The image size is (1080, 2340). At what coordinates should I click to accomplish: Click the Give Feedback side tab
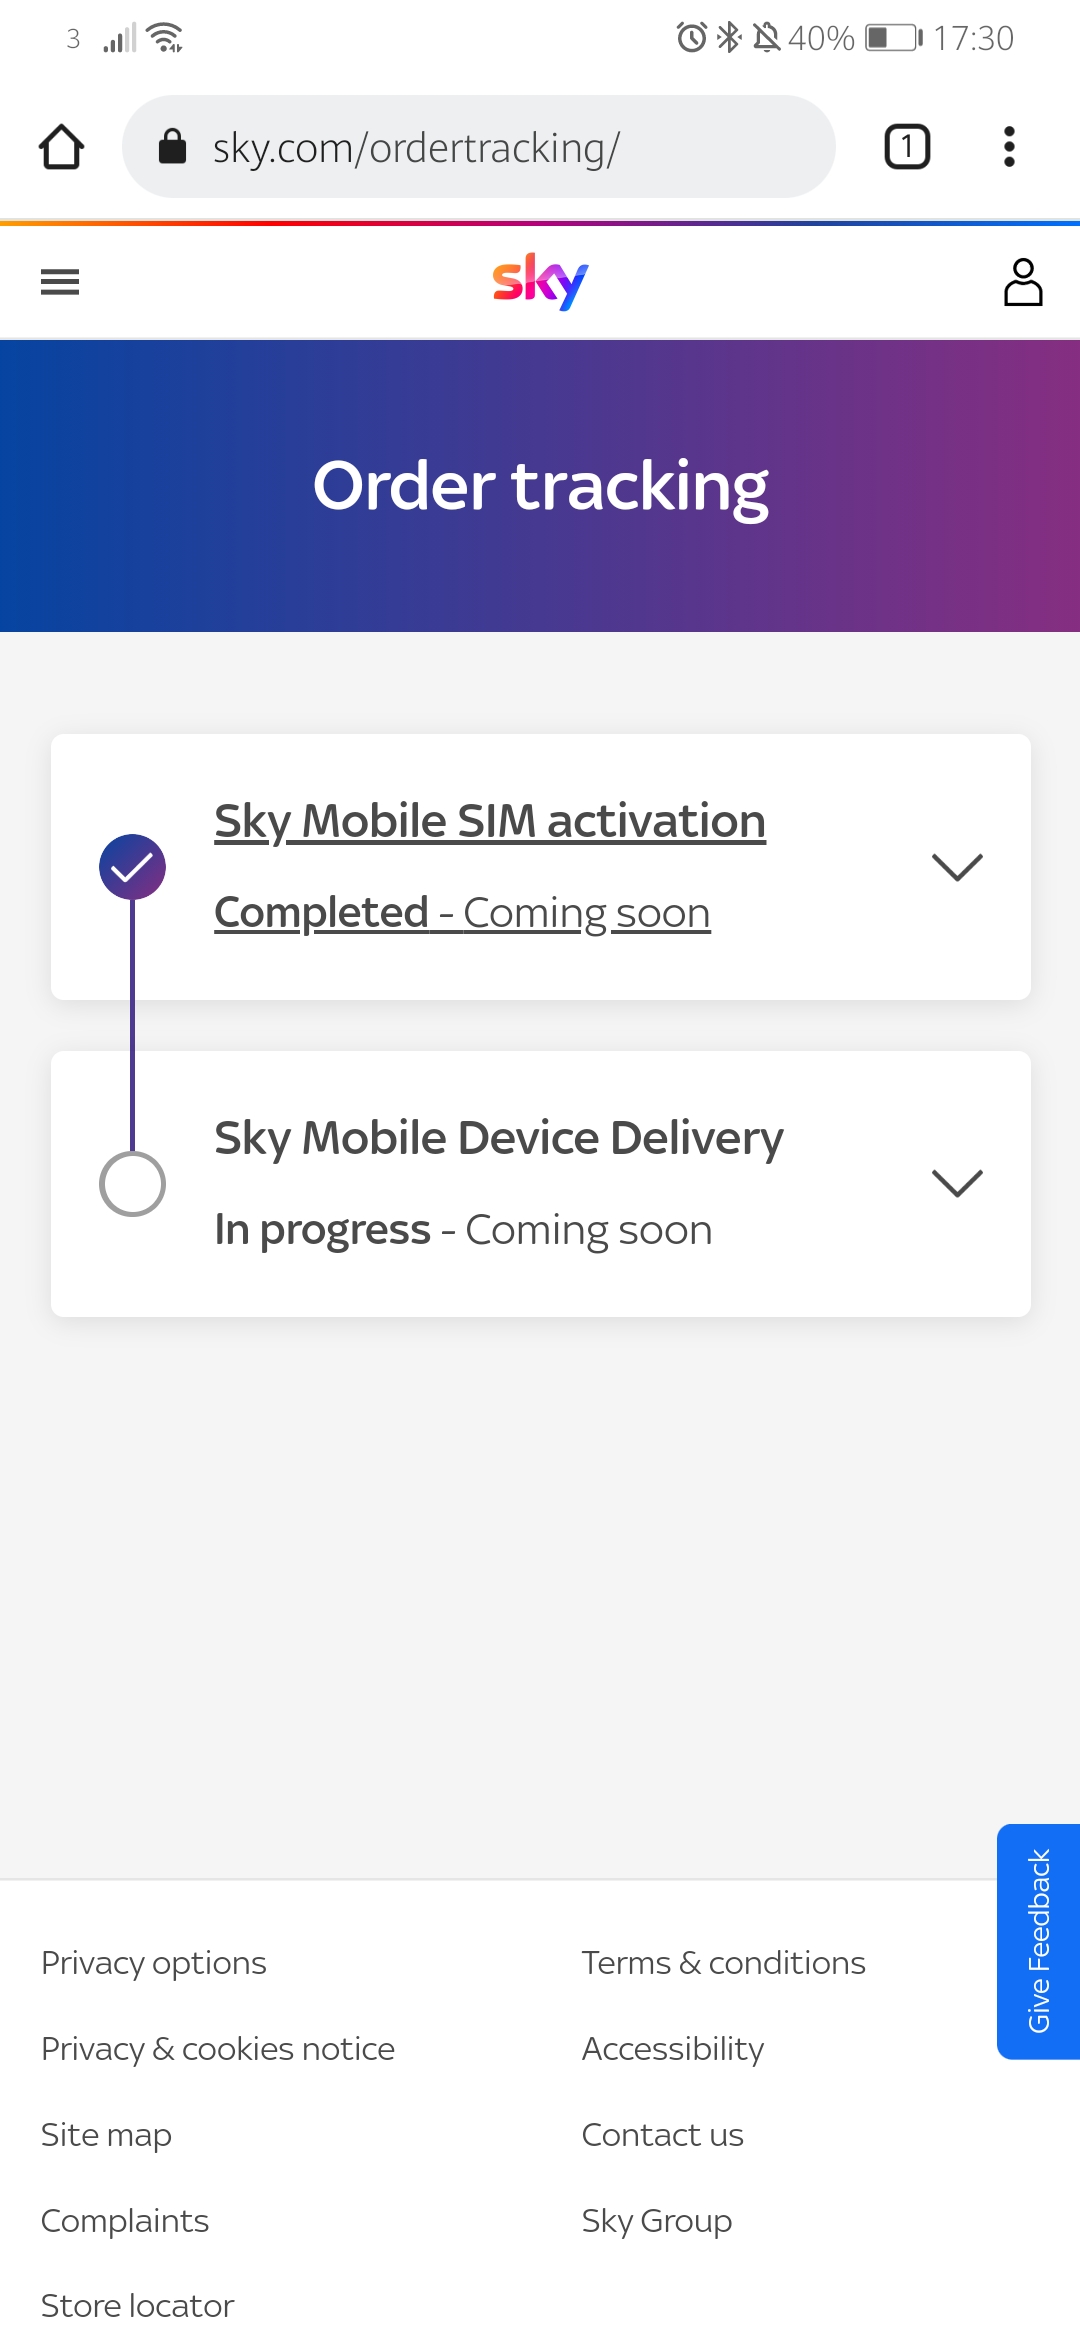[1038, 1941]
